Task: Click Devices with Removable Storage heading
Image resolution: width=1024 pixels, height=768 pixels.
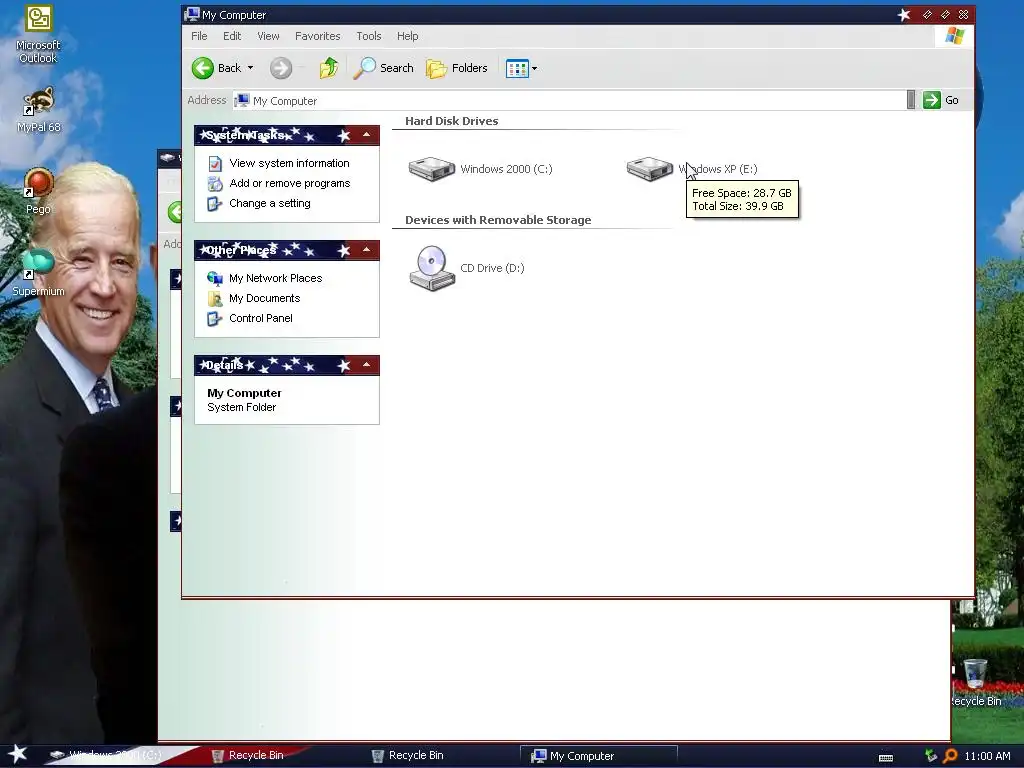Action: [x=498, y=220]
